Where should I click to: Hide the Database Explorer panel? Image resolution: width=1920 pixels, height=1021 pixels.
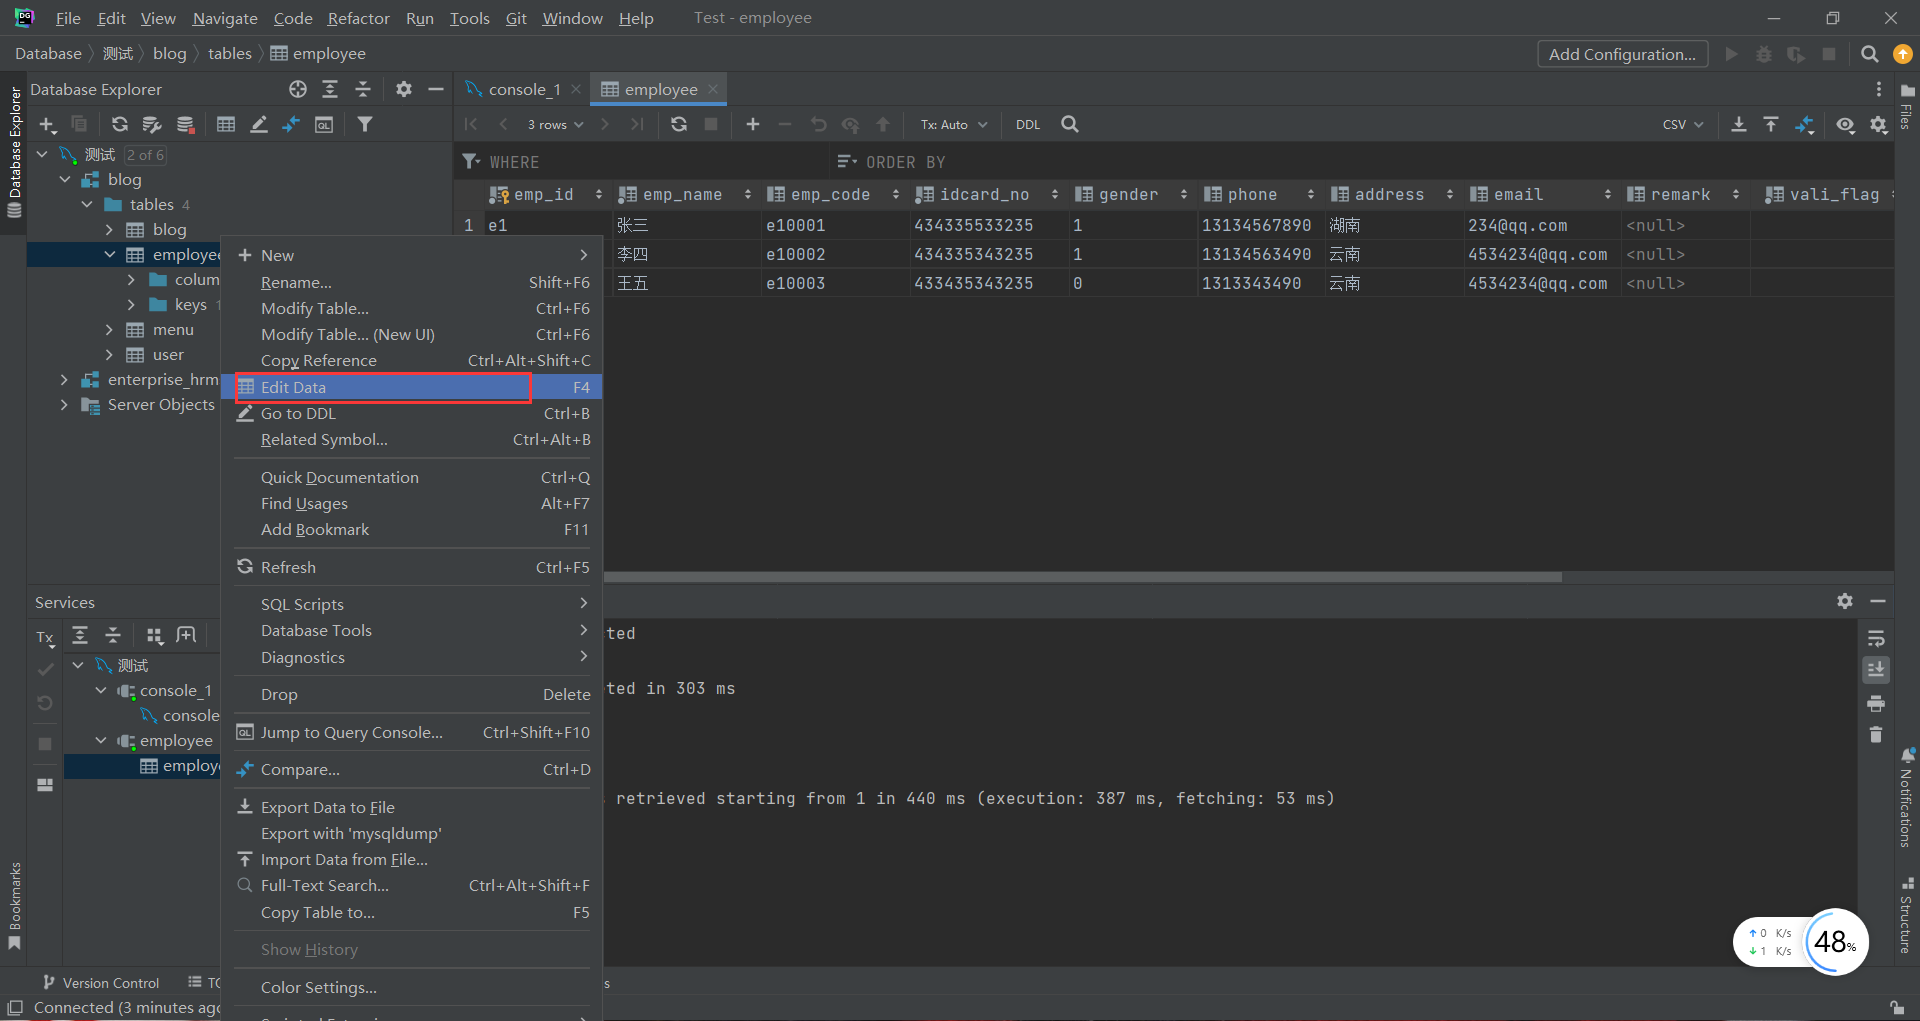(x=436, y=89)
